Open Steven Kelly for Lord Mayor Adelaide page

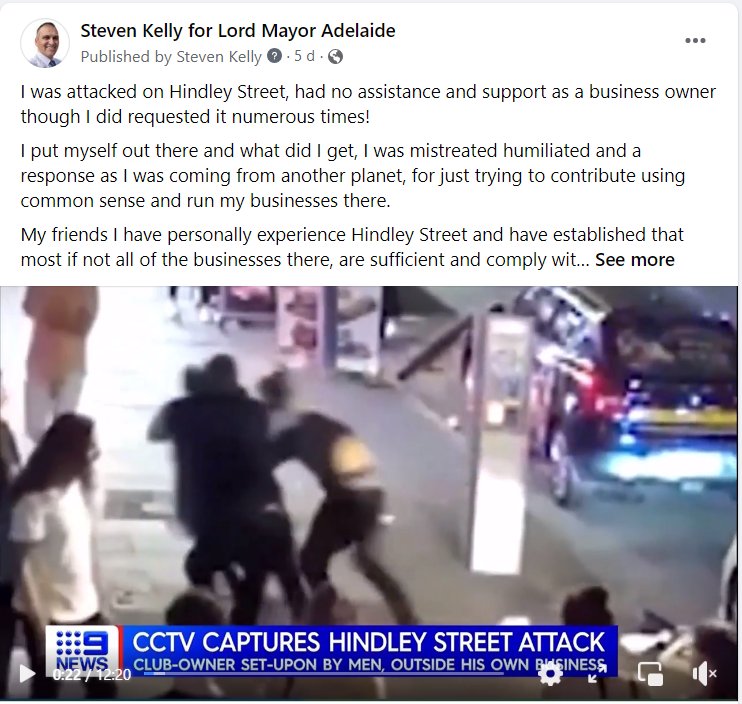click(x=238, y=31)
